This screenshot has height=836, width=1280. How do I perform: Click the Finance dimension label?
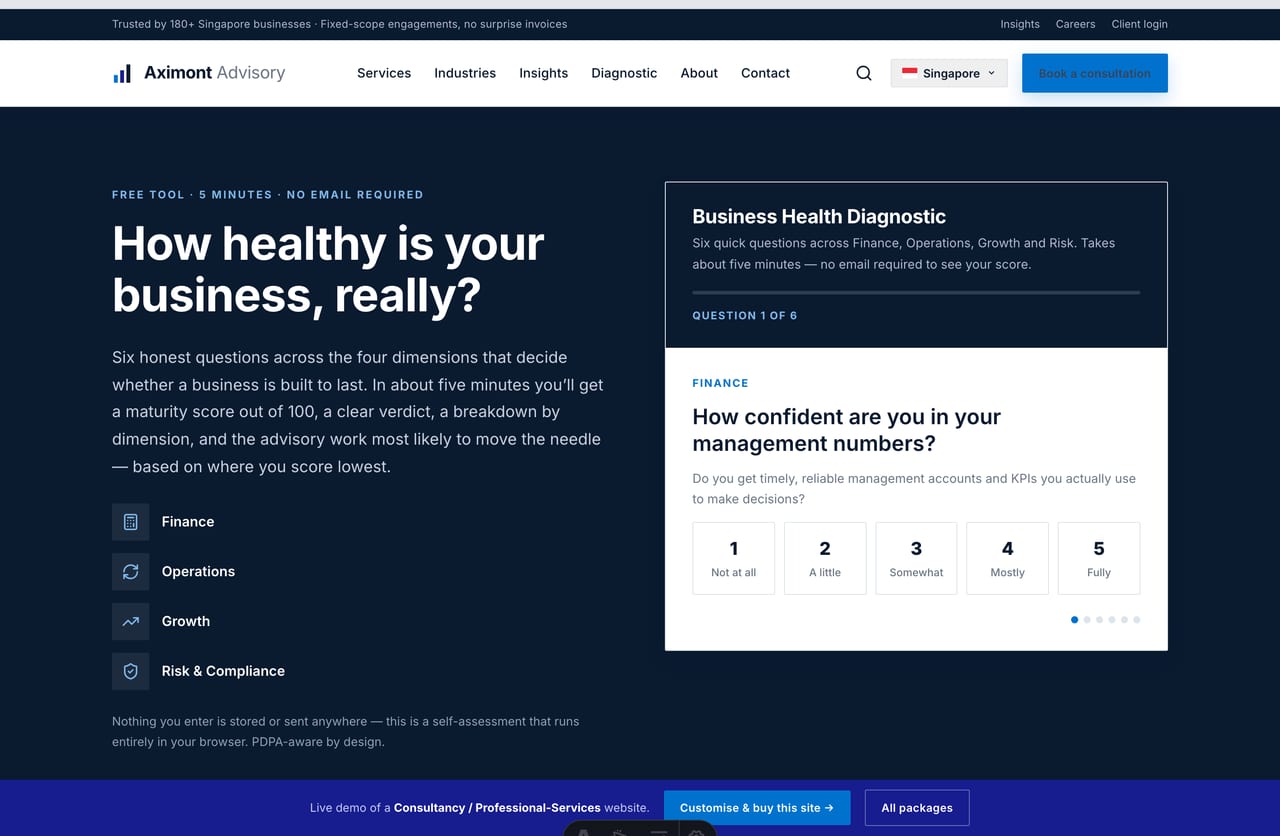click(x=188, y=522)
